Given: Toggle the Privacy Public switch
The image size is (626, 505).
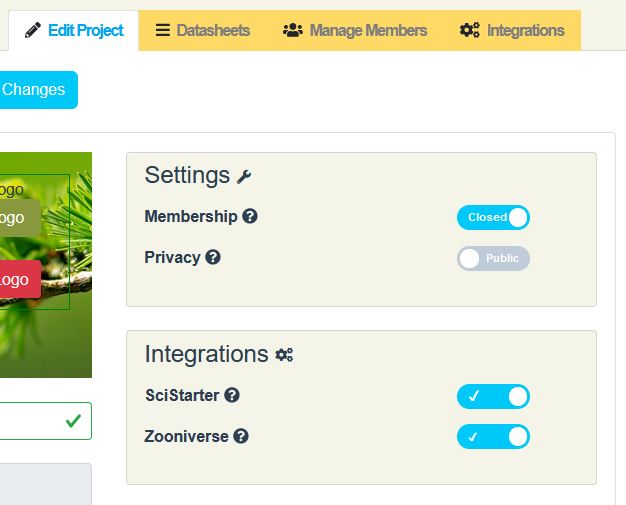Looking at the screenshot, I should coord(493,258).
